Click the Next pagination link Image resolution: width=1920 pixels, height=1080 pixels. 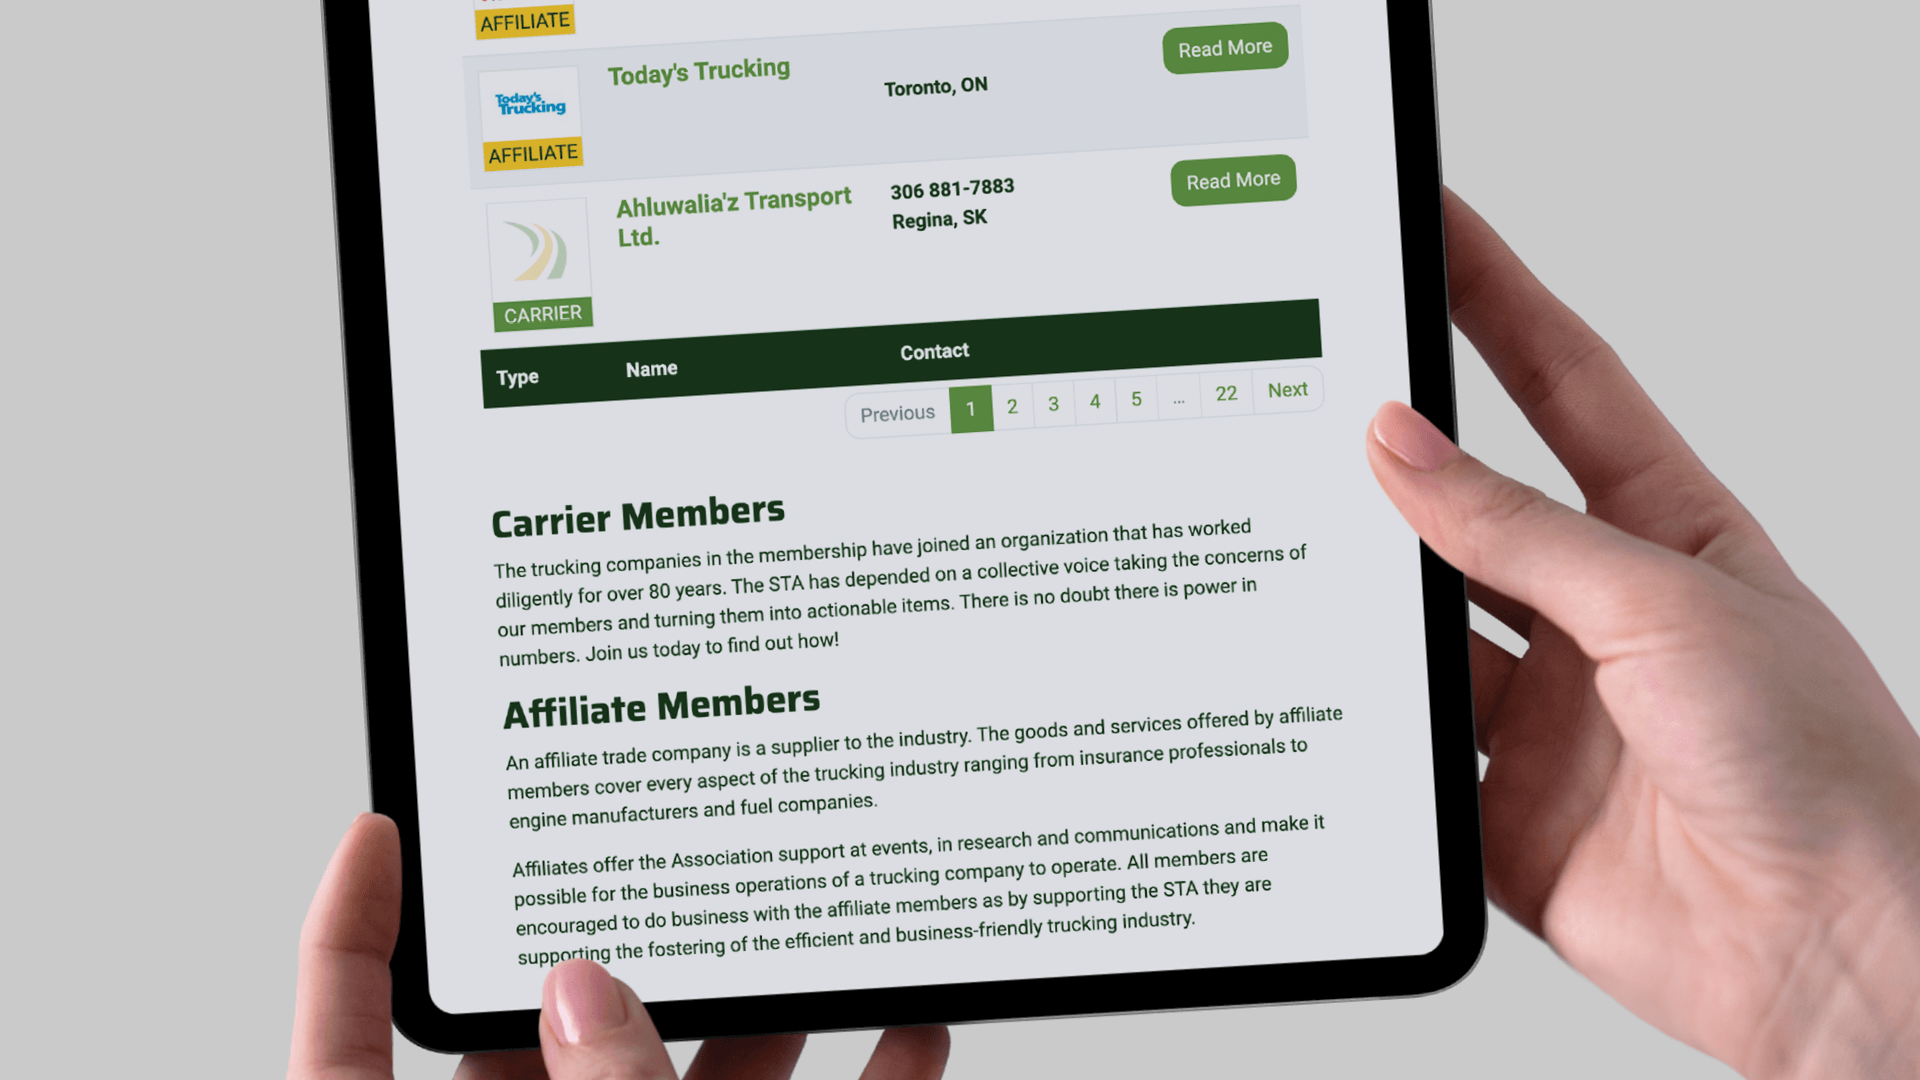[1287, 389]
